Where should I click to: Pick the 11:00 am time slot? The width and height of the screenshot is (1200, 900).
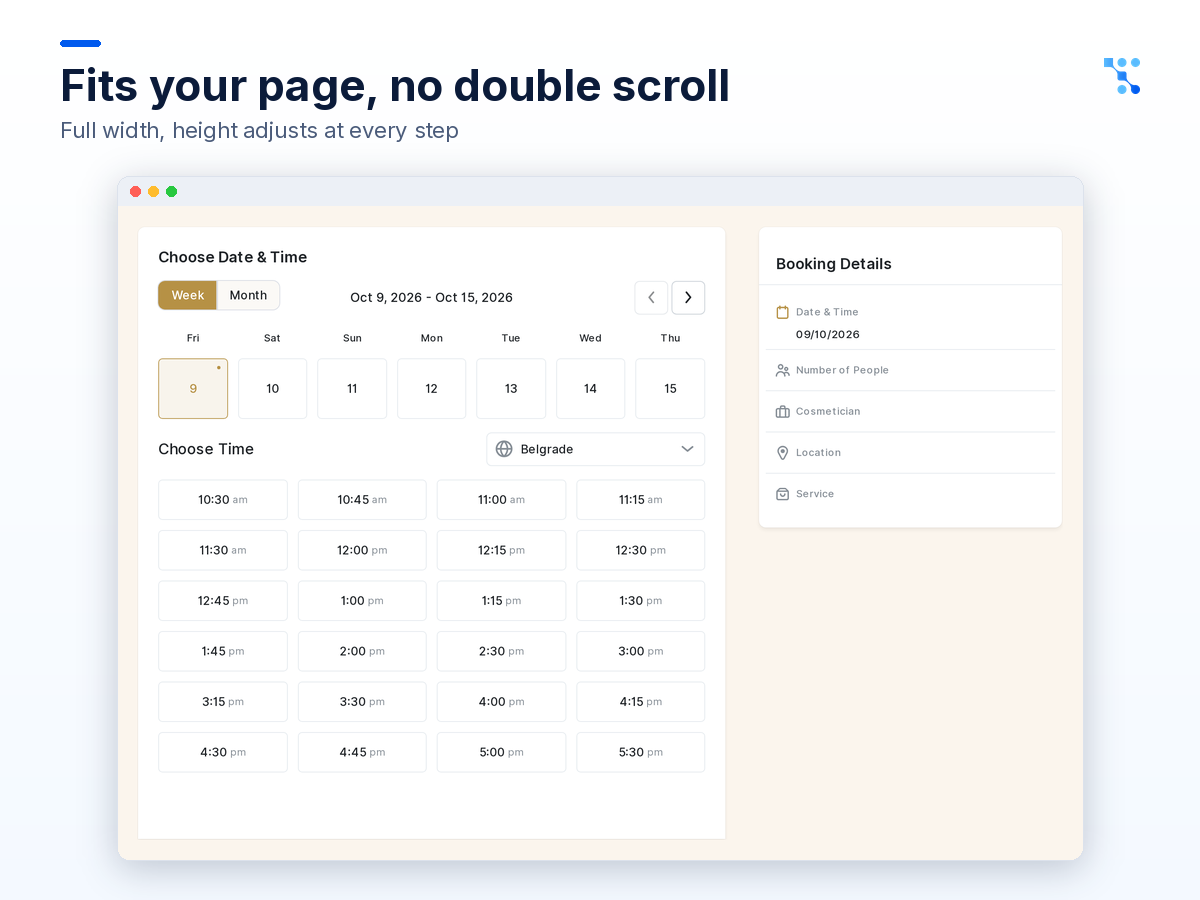click(501, 500)
